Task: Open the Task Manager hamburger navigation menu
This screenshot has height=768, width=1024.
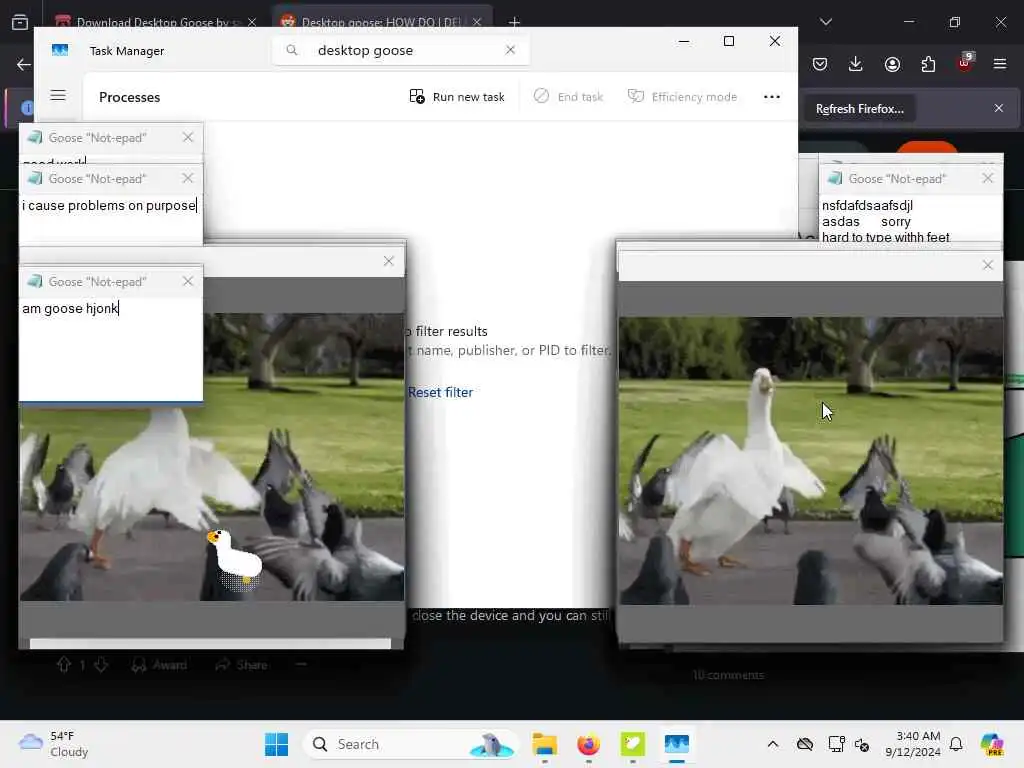Action: click(58, 95)
